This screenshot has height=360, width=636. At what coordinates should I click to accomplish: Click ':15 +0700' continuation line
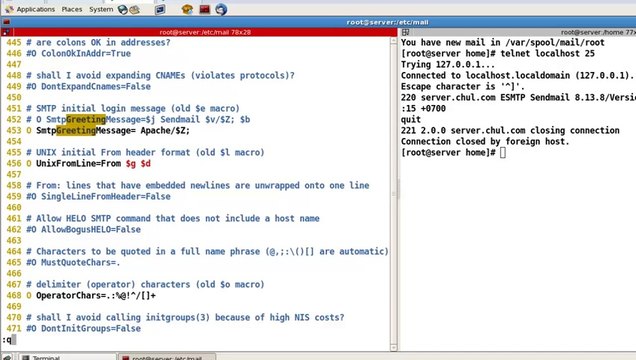[x=423, y=109]
